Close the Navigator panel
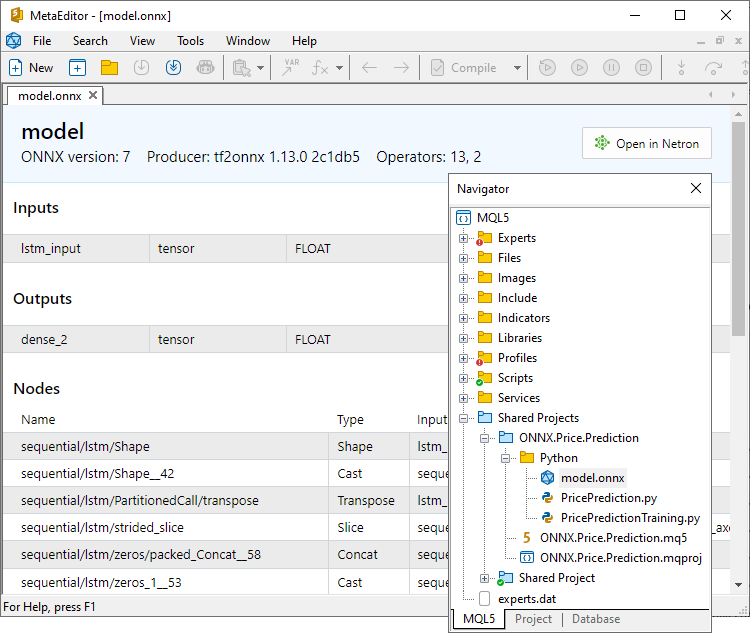Image resolution: width=750 pixels, height=633 pixels. click(696, 189)
